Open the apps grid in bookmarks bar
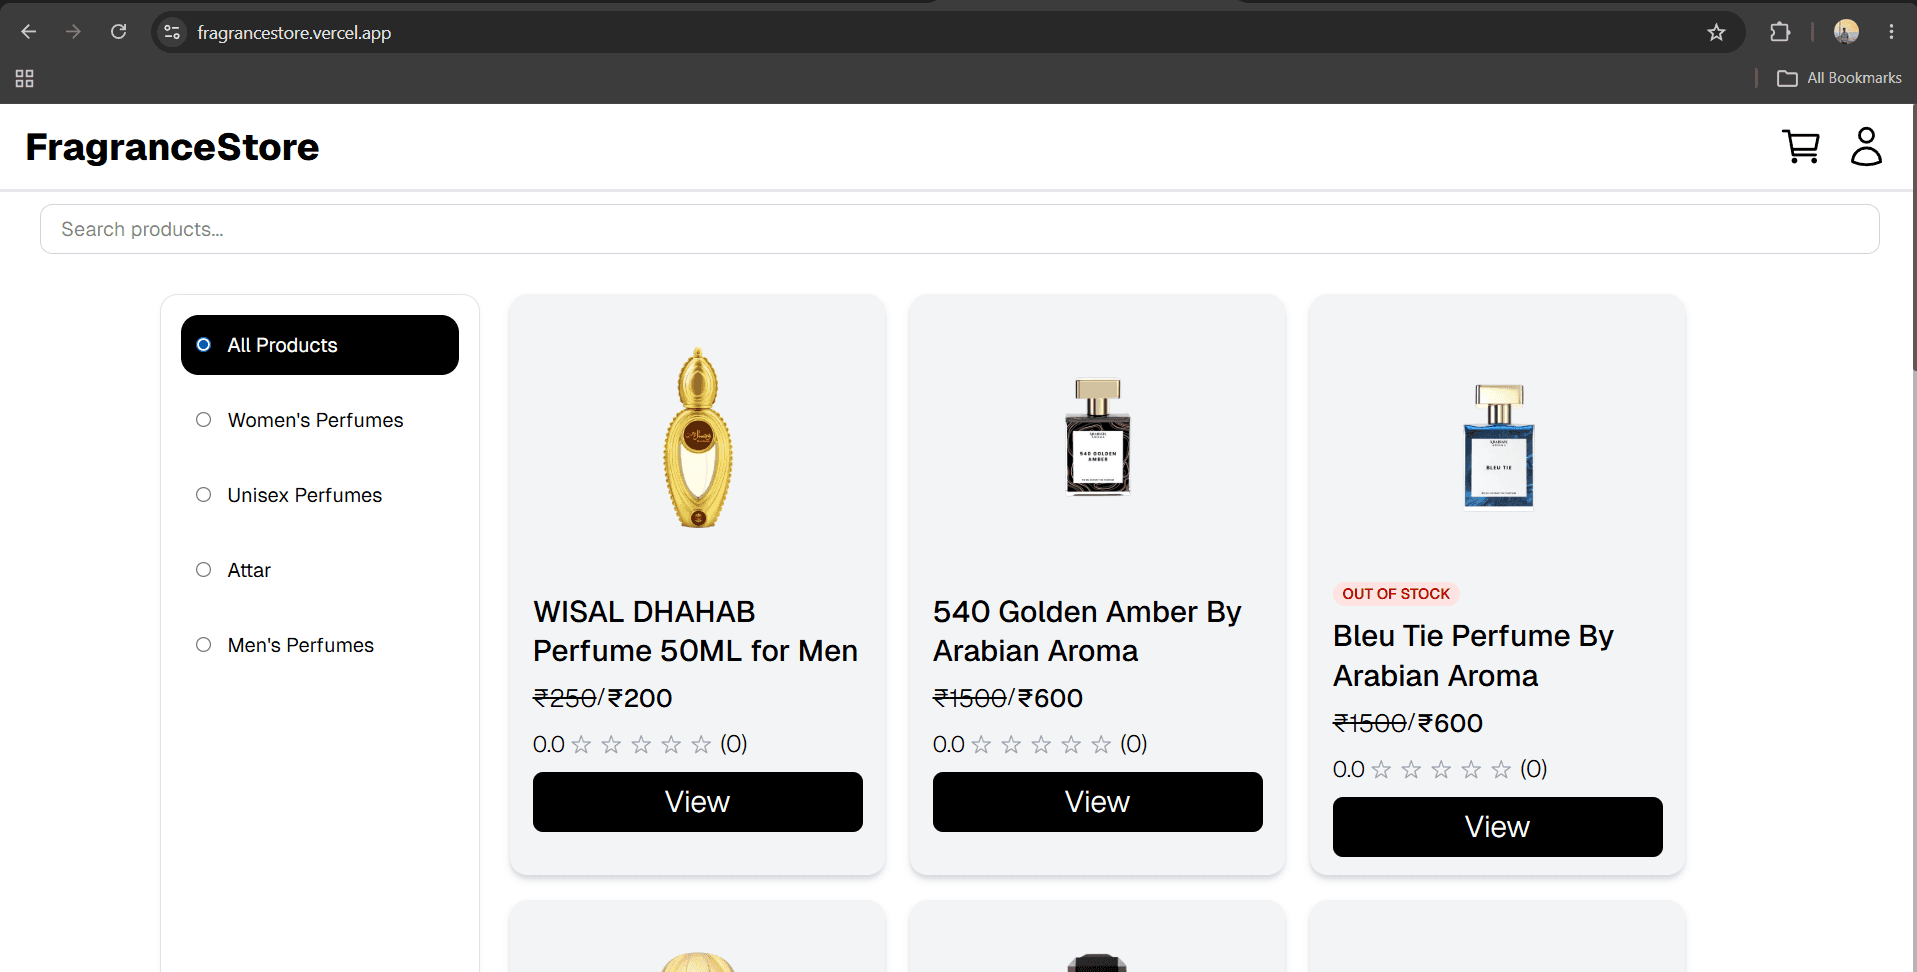The width and height of the screenshot is (1917, 972). [x=25, y=78]
